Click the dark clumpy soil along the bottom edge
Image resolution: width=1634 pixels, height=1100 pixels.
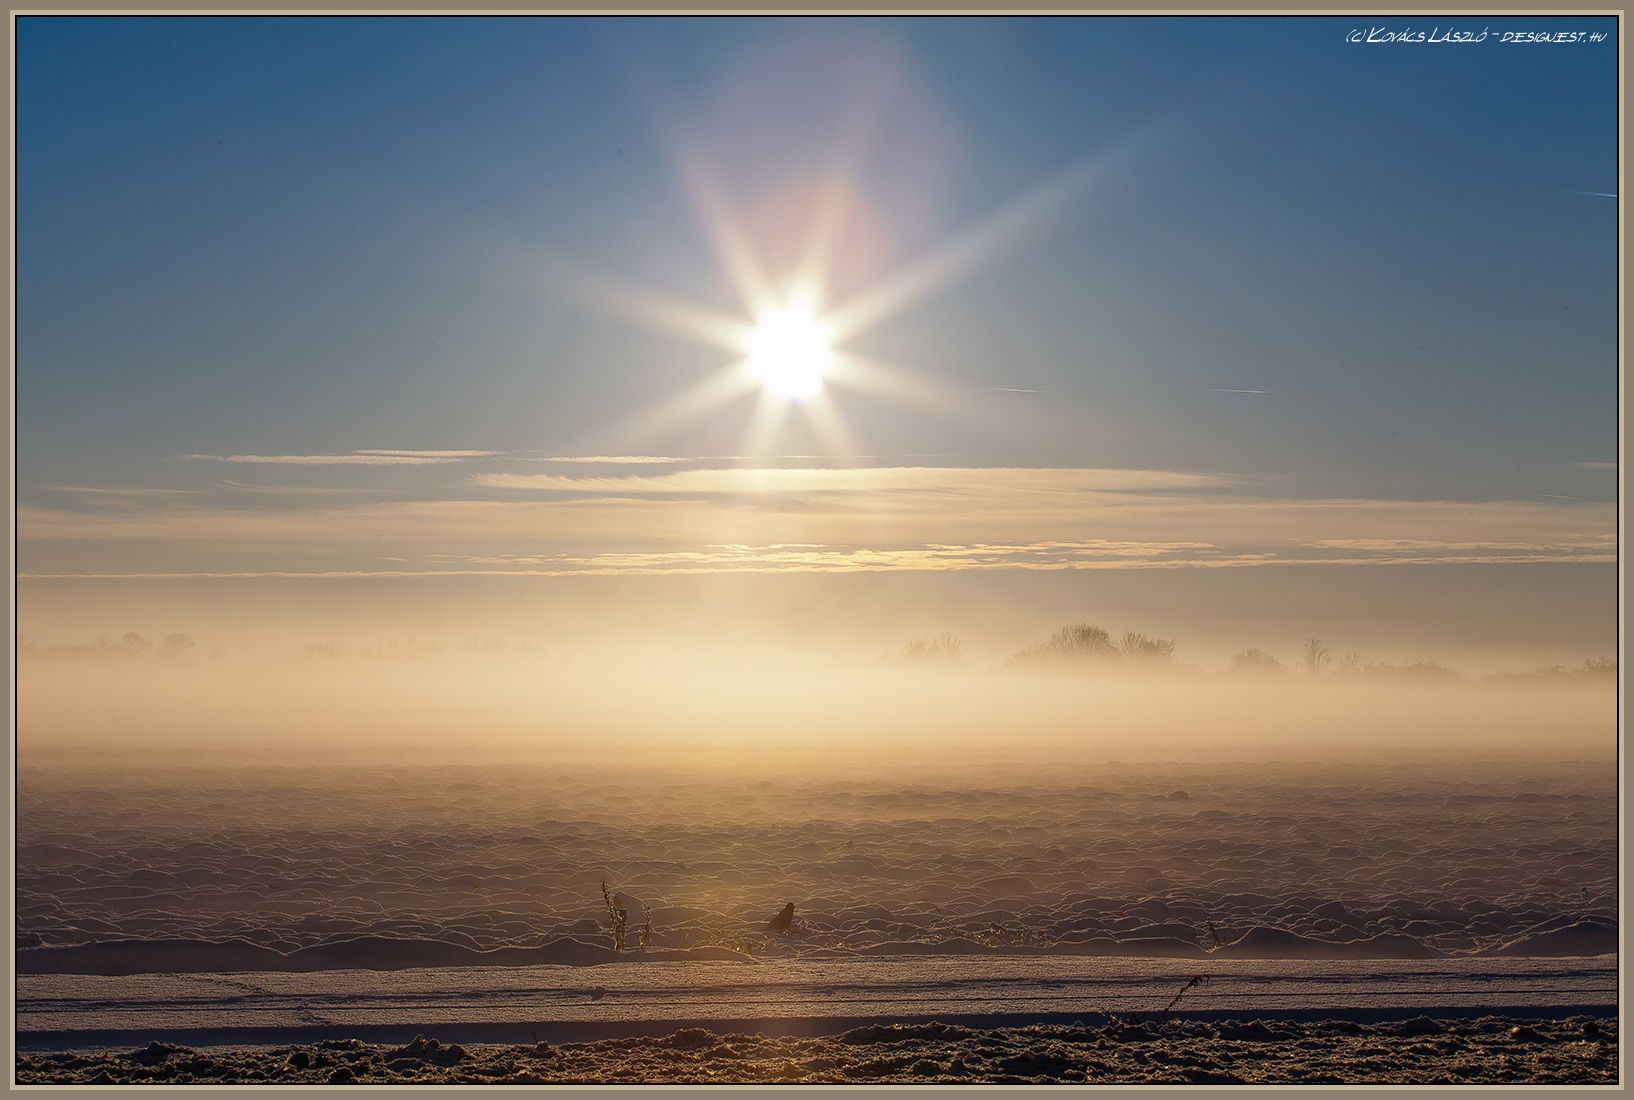[x=800, y=1058]
